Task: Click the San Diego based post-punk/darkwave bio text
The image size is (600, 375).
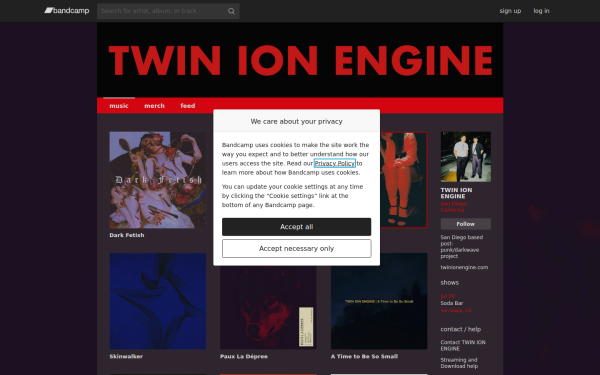Action: (x=461, y=247)
